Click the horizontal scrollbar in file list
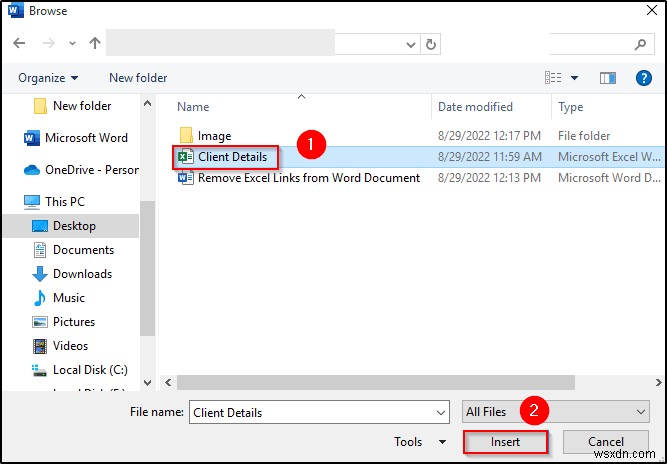 tap(376, 382)
